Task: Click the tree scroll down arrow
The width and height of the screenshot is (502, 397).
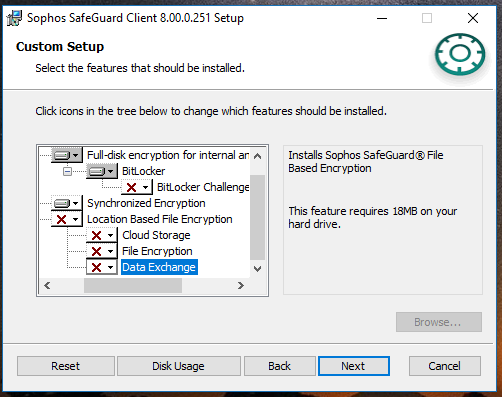Action: click(x=257, y=269)
